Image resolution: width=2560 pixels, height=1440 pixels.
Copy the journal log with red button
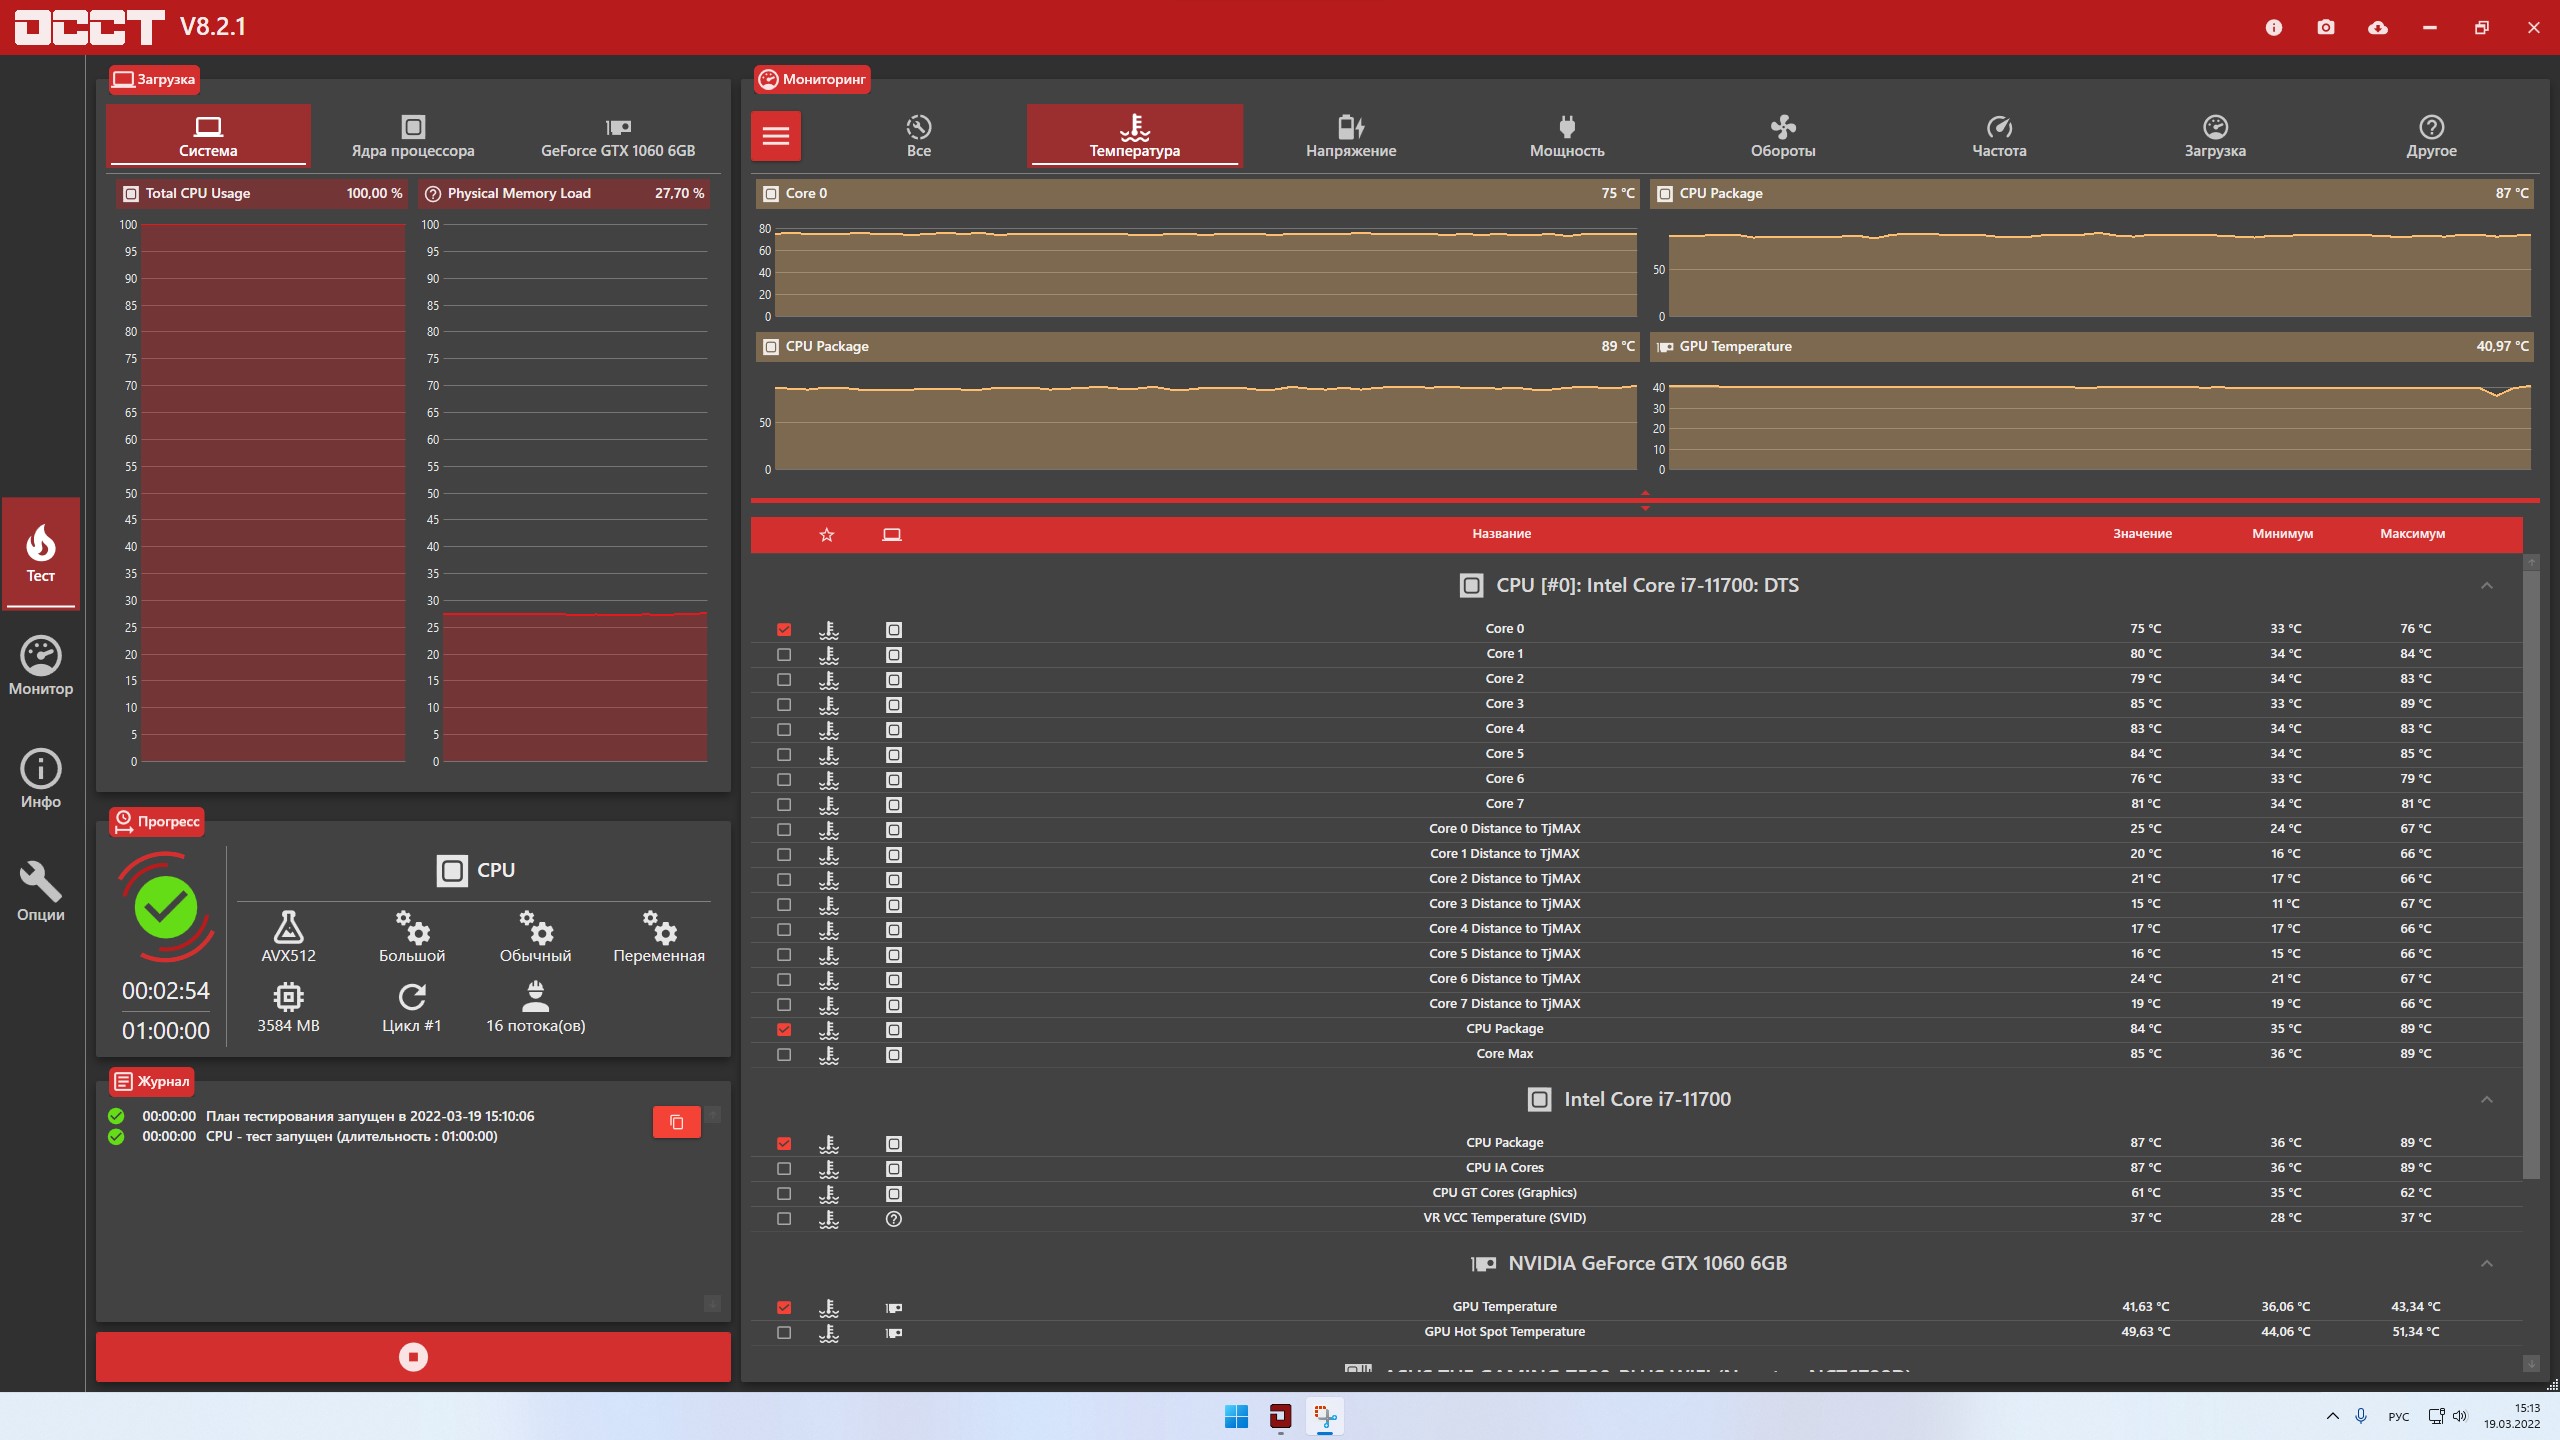[676, 1122]
